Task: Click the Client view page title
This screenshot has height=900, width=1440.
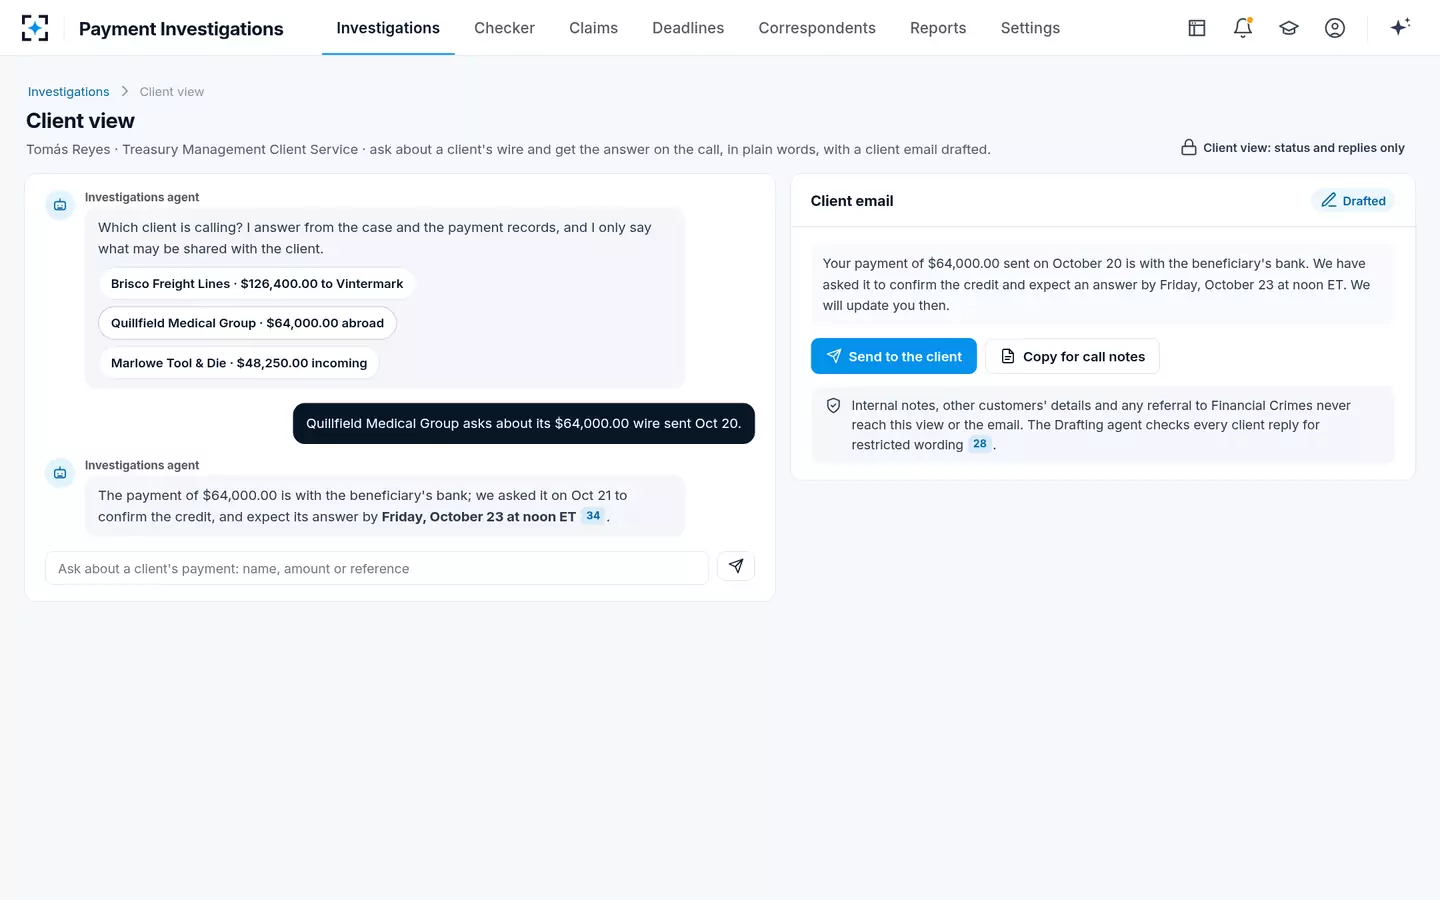Action: point(80,121)
